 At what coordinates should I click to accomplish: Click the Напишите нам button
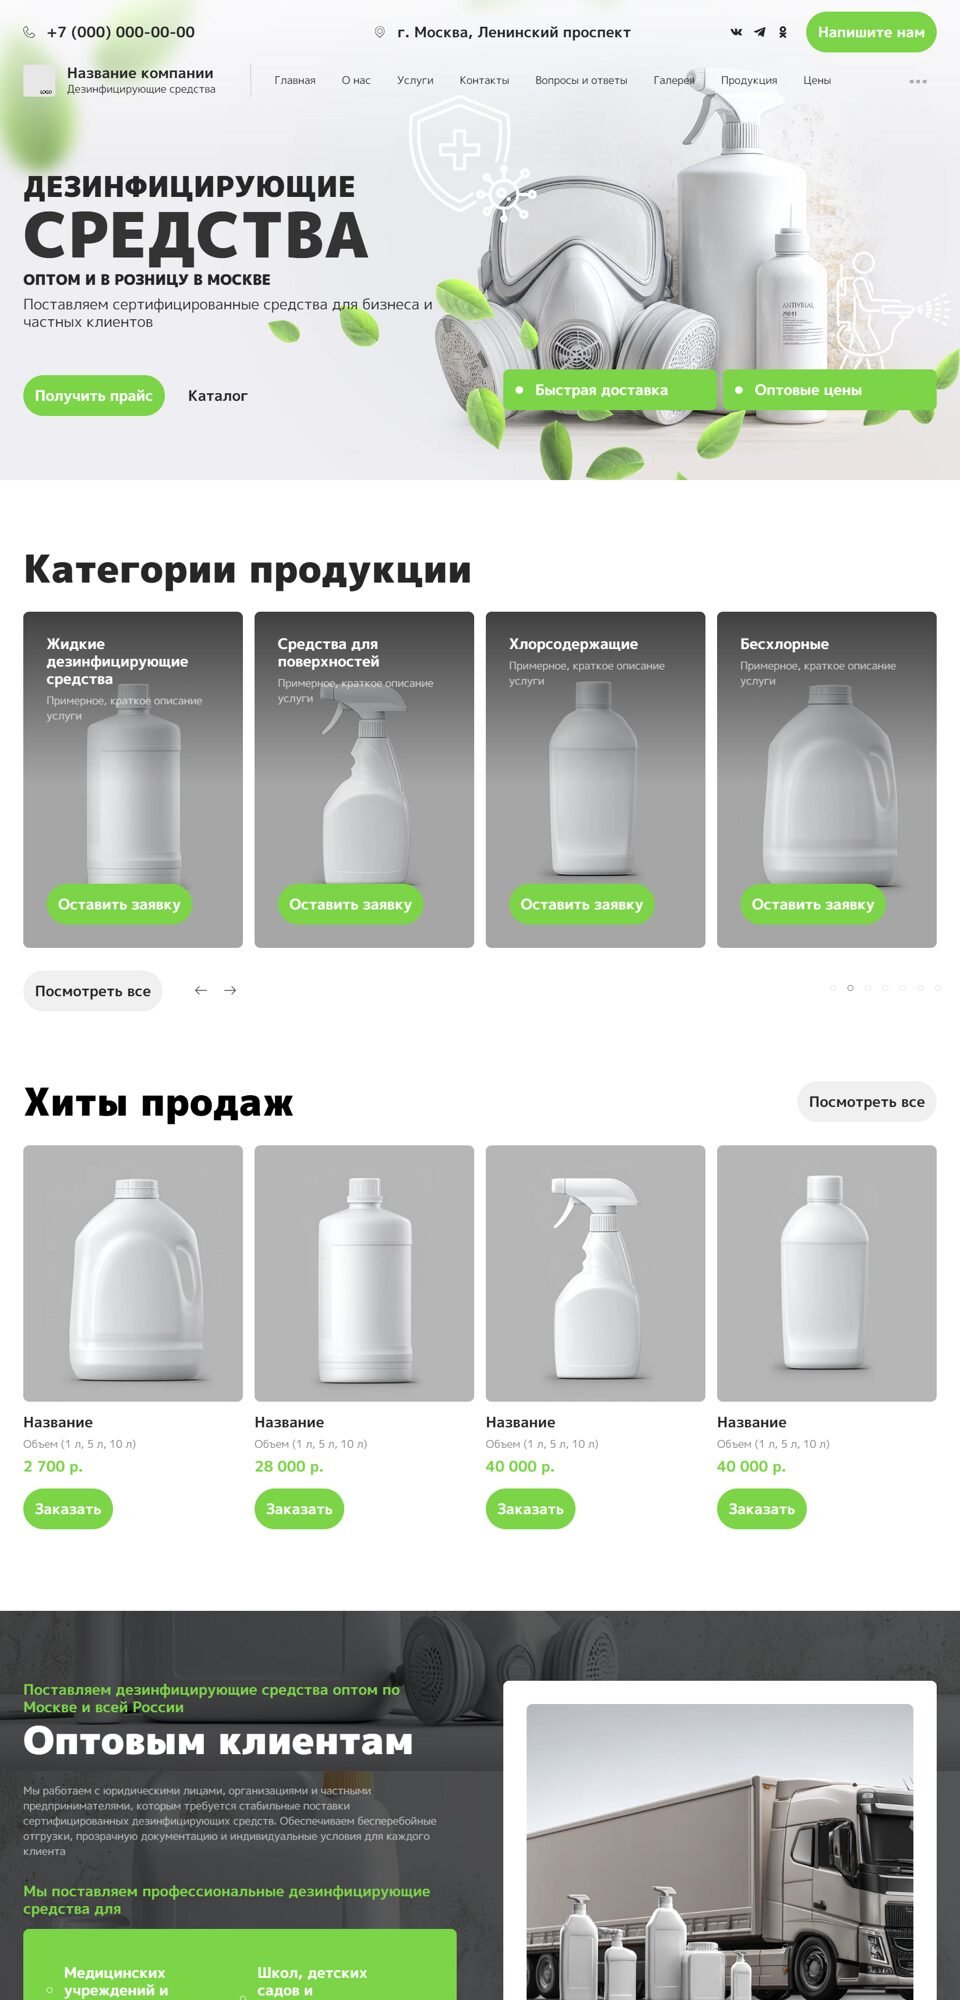[x=871, y=32]
